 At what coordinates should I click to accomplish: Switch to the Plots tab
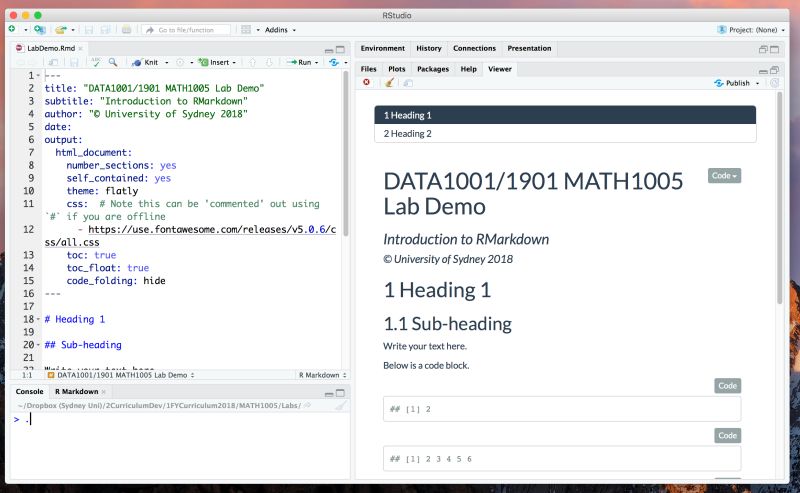tap(396, 69)
